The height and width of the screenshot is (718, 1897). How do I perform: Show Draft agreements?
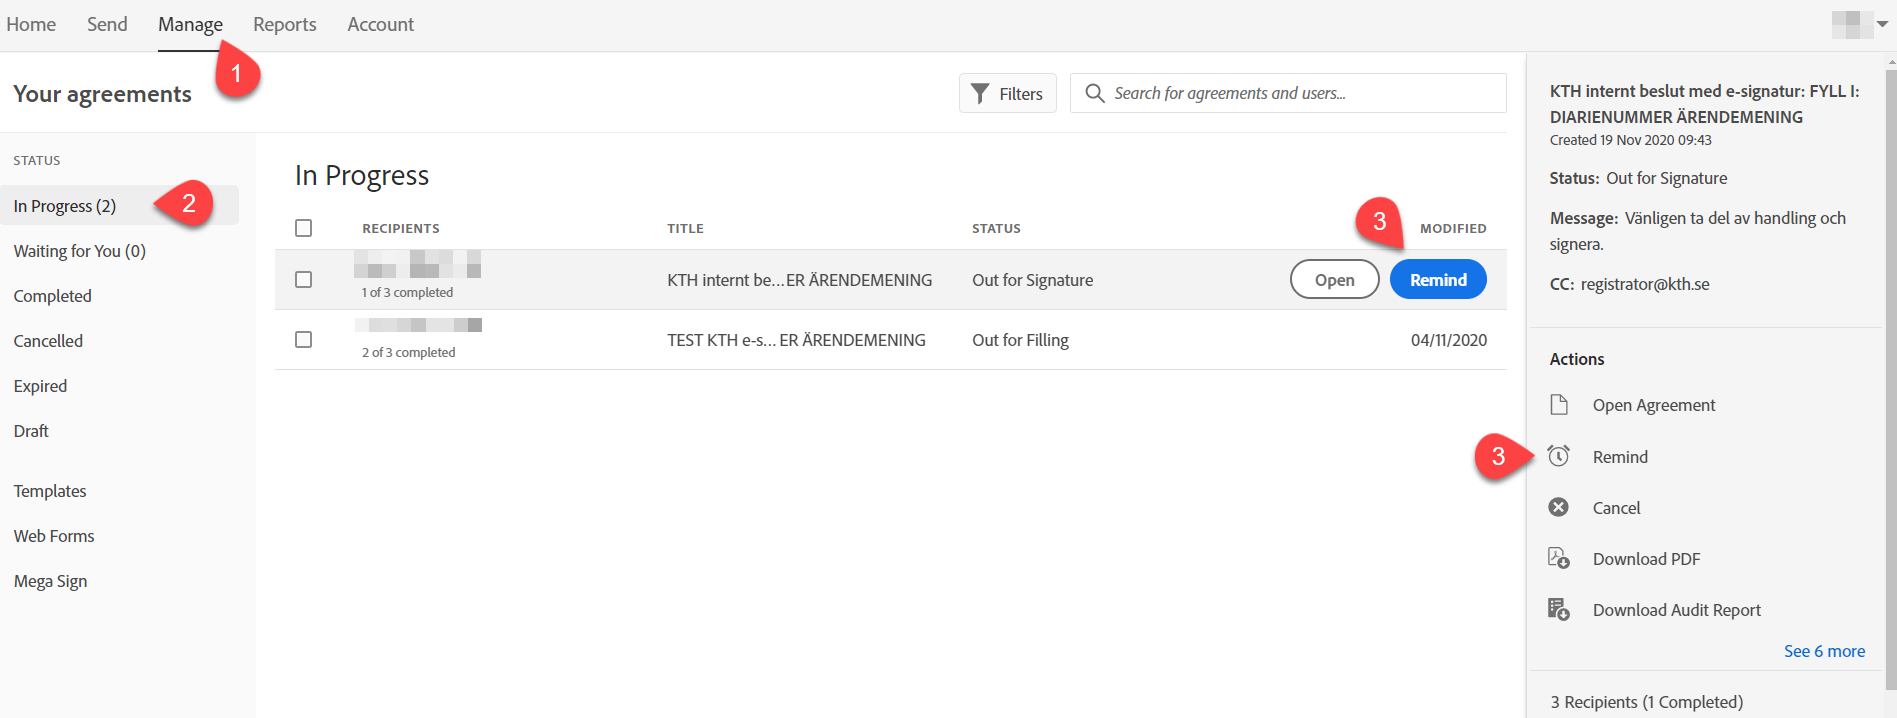tap(31, 431)
